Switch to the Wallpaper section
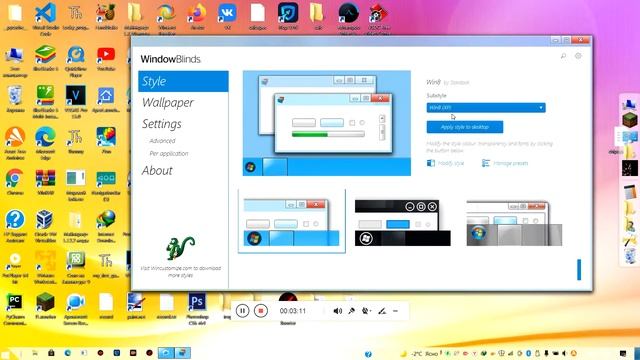Viewport: 640px width, 360px height. pyautogui.click(x=168, y=102)
